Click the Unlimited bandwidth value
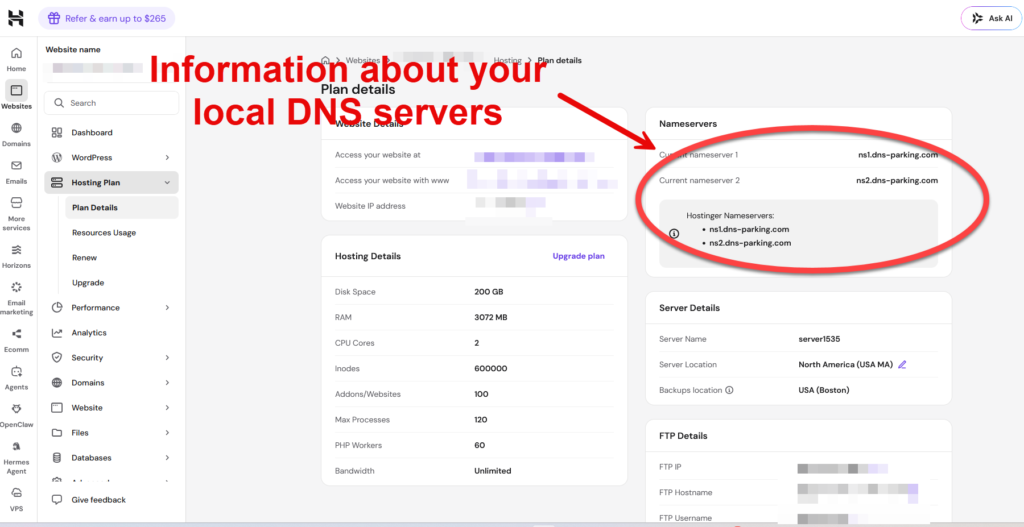The width and height of the screenshot is (1024, 527). 493,471
